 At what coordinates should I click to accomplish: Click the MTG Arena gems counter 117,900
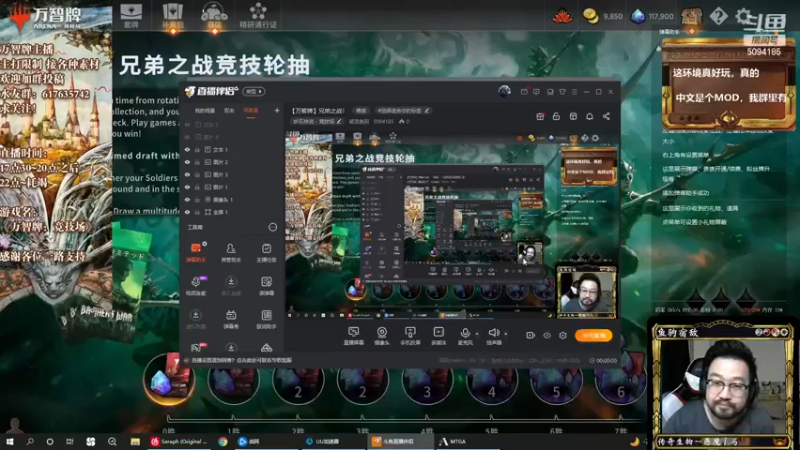652,16
